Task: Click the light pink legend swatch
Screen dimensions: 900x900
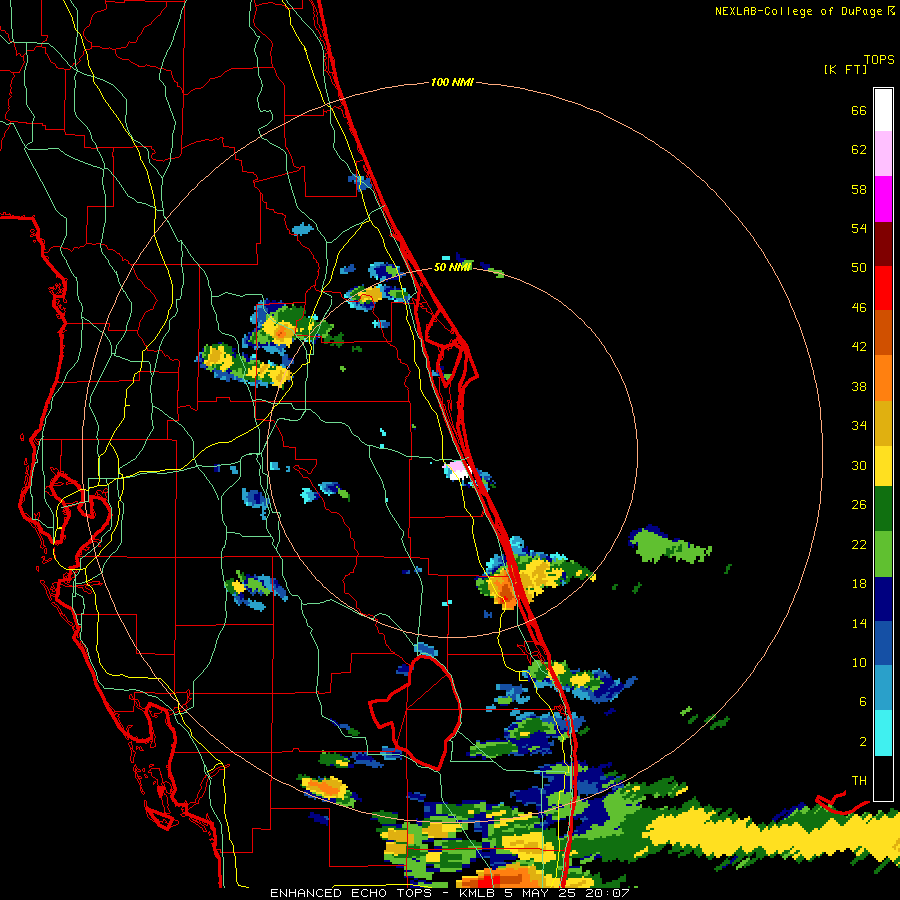Action: pyautogui.click(x=883, y=154)
